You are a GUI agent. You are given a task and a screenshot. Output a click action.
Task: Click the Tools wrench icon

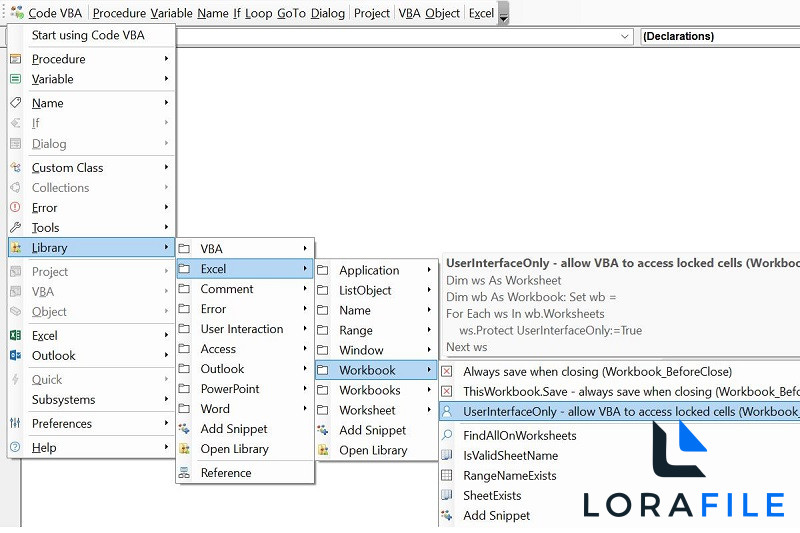point(16,227)
